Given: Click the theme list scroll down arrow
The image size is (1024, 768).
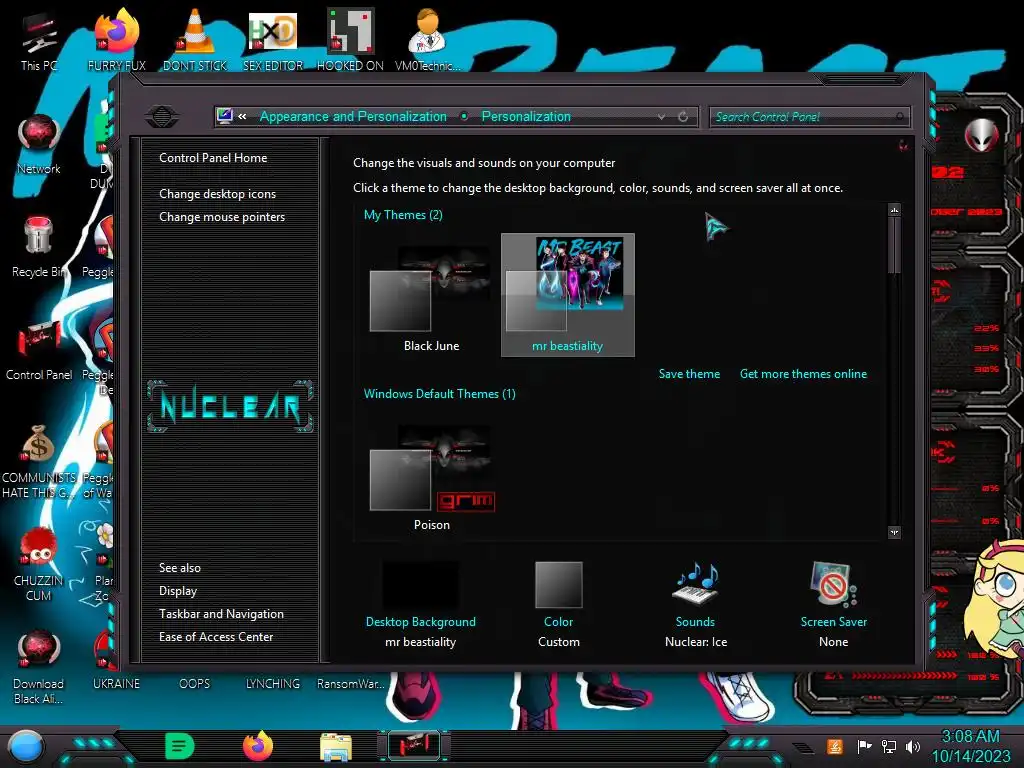Looking at the screenshot, I should (x=895, y=532).
